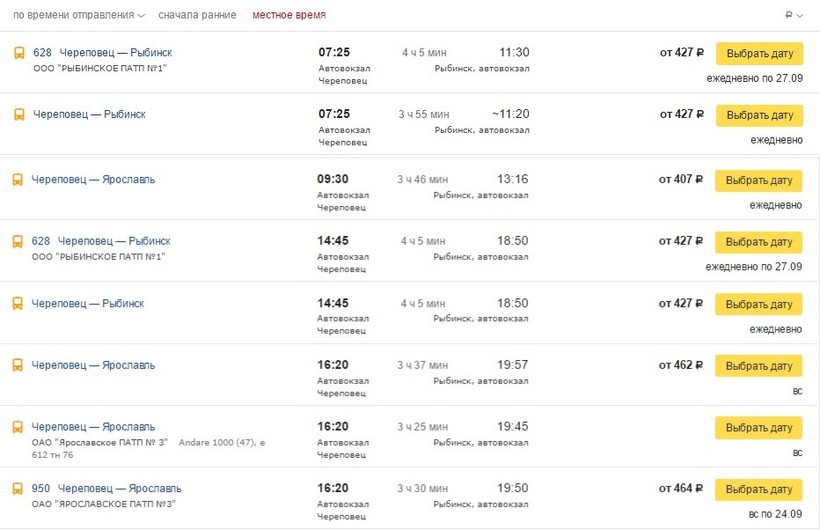This screenshot has width=820, height=530.
Task: Click the bus icon for route 950 Череповец — Ярославль
Action: coord(17,489)
